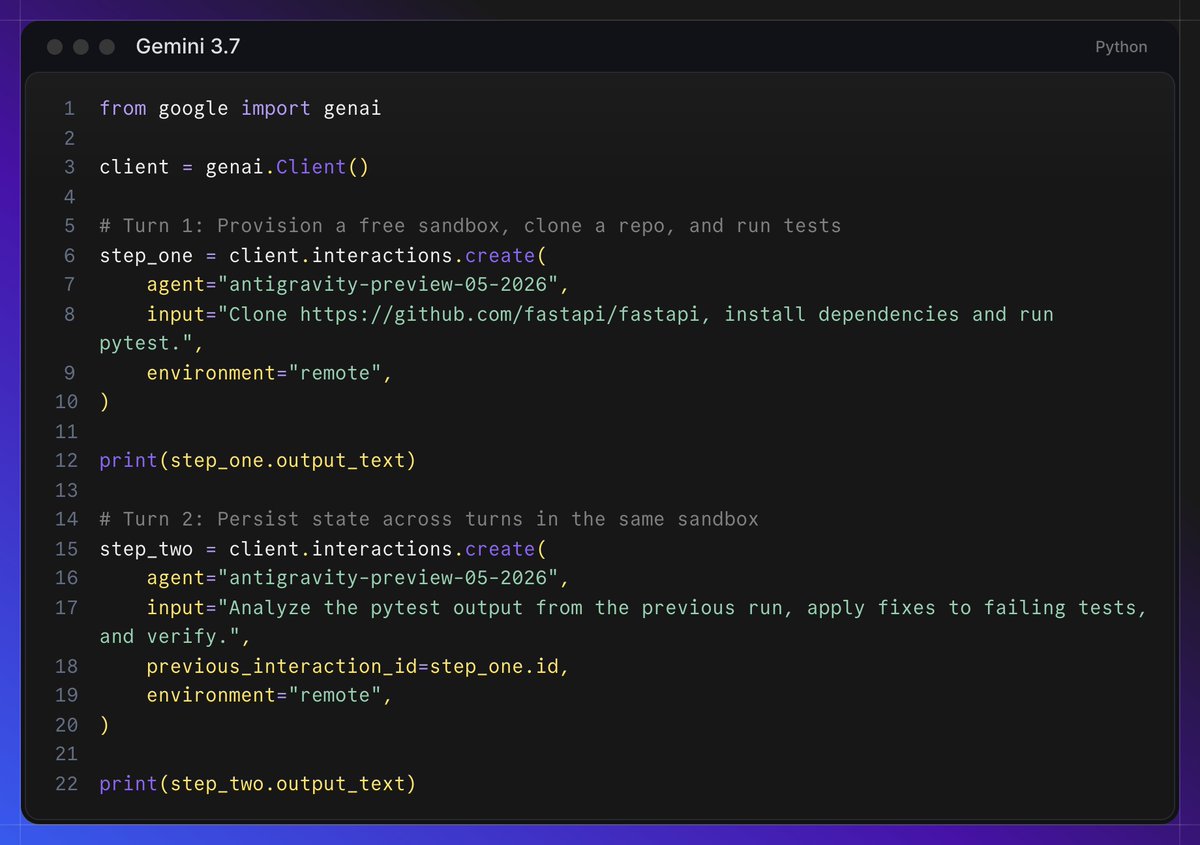
Task: Click the "# Turn 2: Persist state" comment
Action: coord(429,519)
